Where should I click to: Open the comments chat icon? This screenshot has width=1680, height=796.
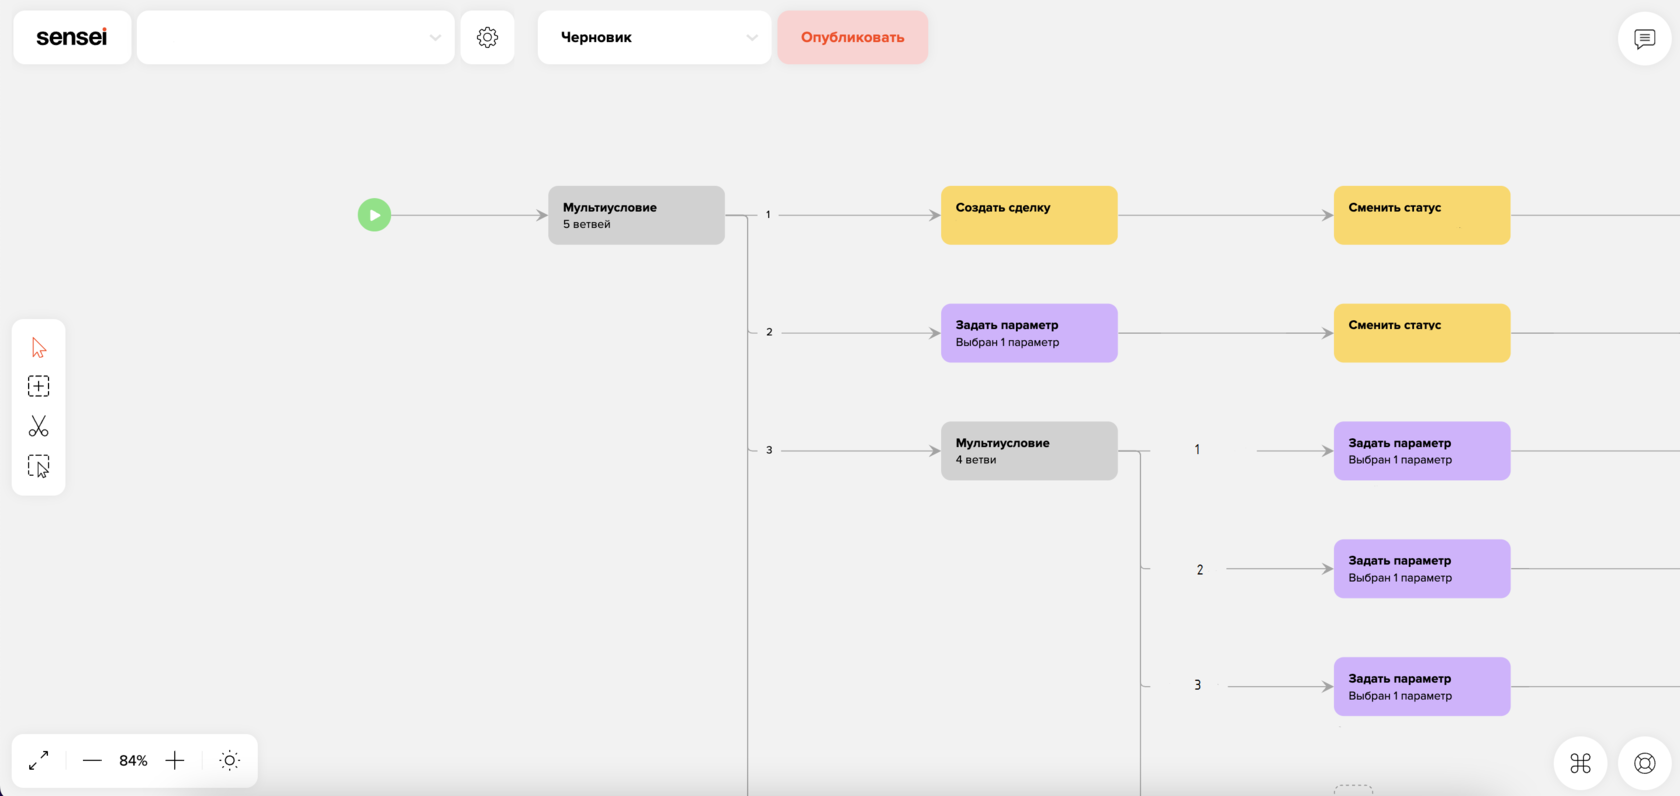pos(1644,39)
